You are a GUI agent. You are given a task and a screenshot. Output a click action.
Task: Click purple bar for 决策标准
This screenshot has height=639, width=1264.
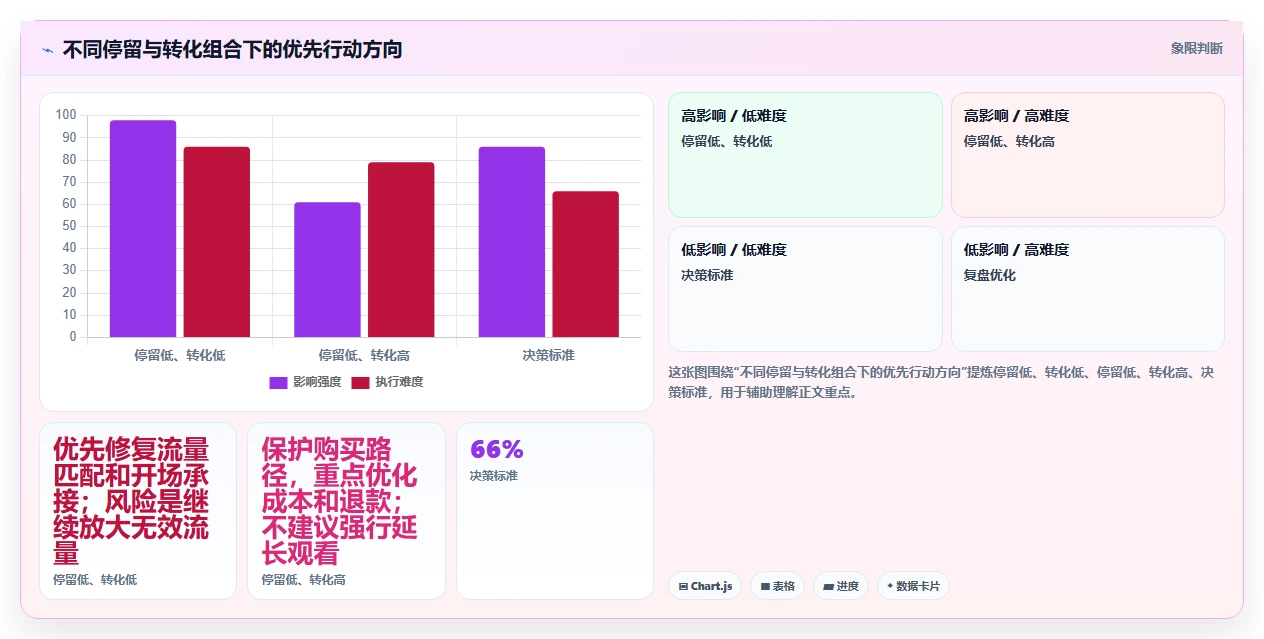coord(512,242)
